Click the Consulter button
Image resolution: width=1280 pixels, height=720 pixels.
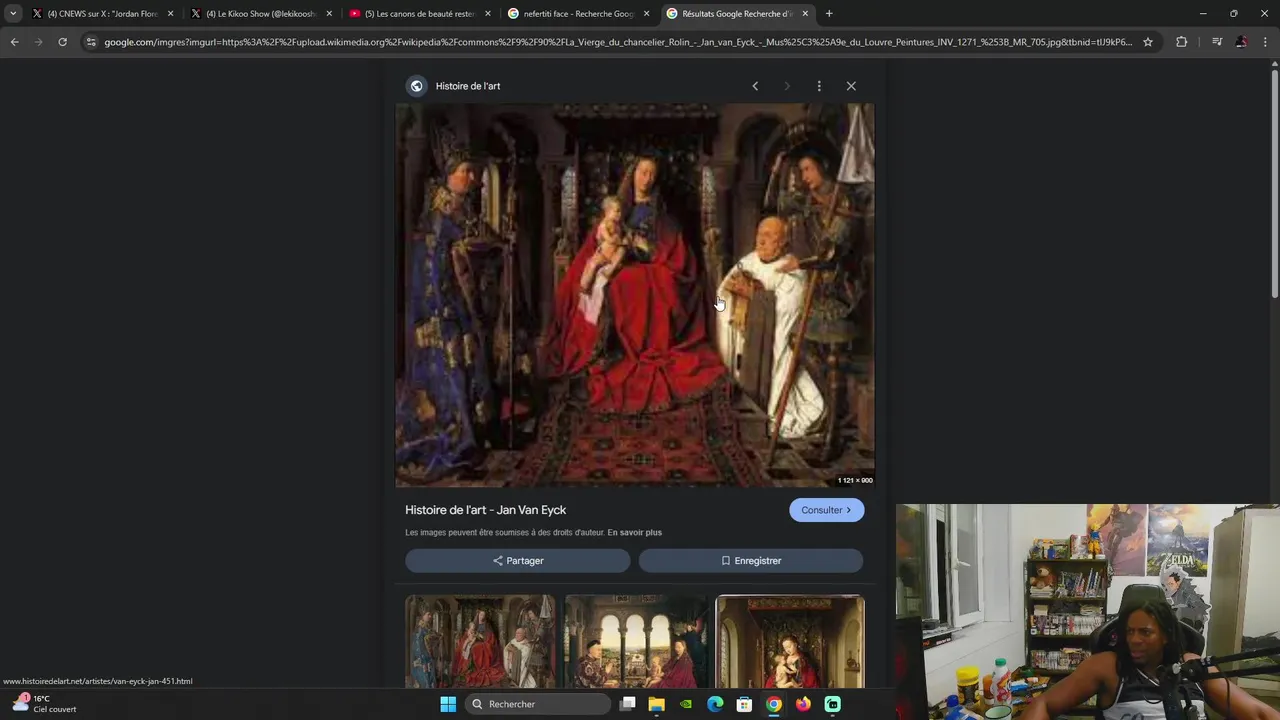(826, 510)
